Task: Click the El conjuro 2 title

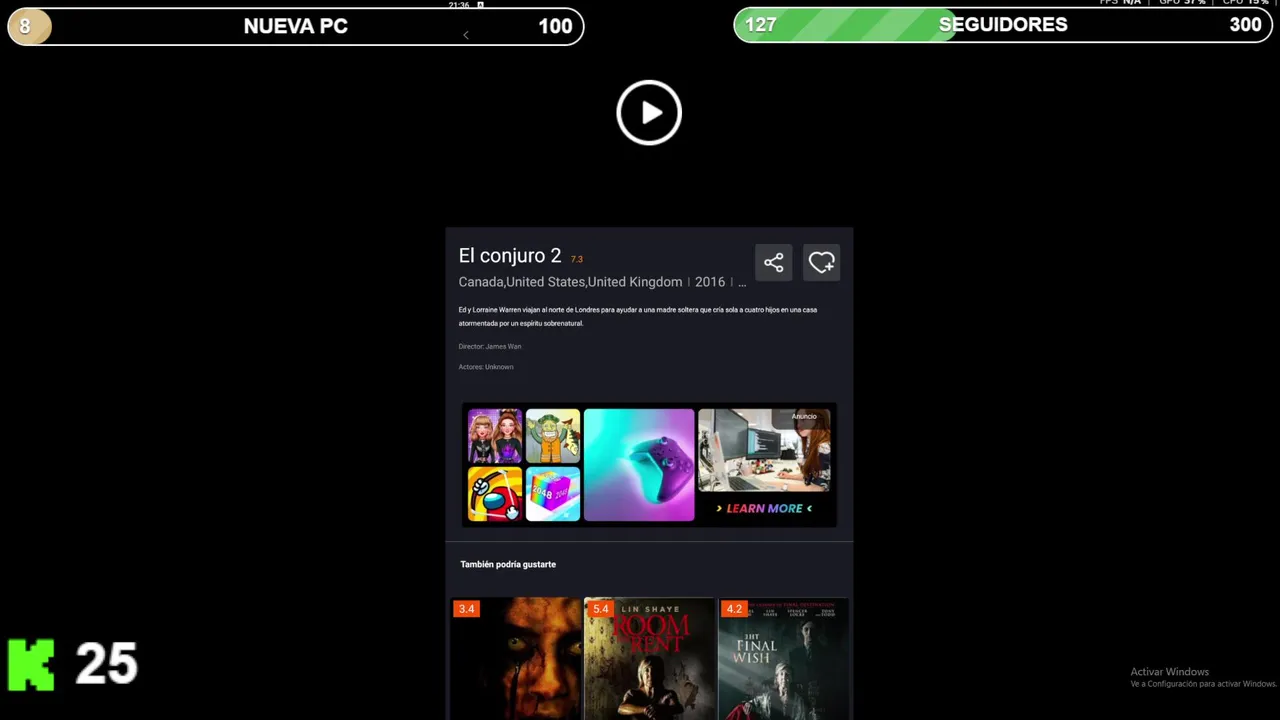Action: tap(510, 256)
